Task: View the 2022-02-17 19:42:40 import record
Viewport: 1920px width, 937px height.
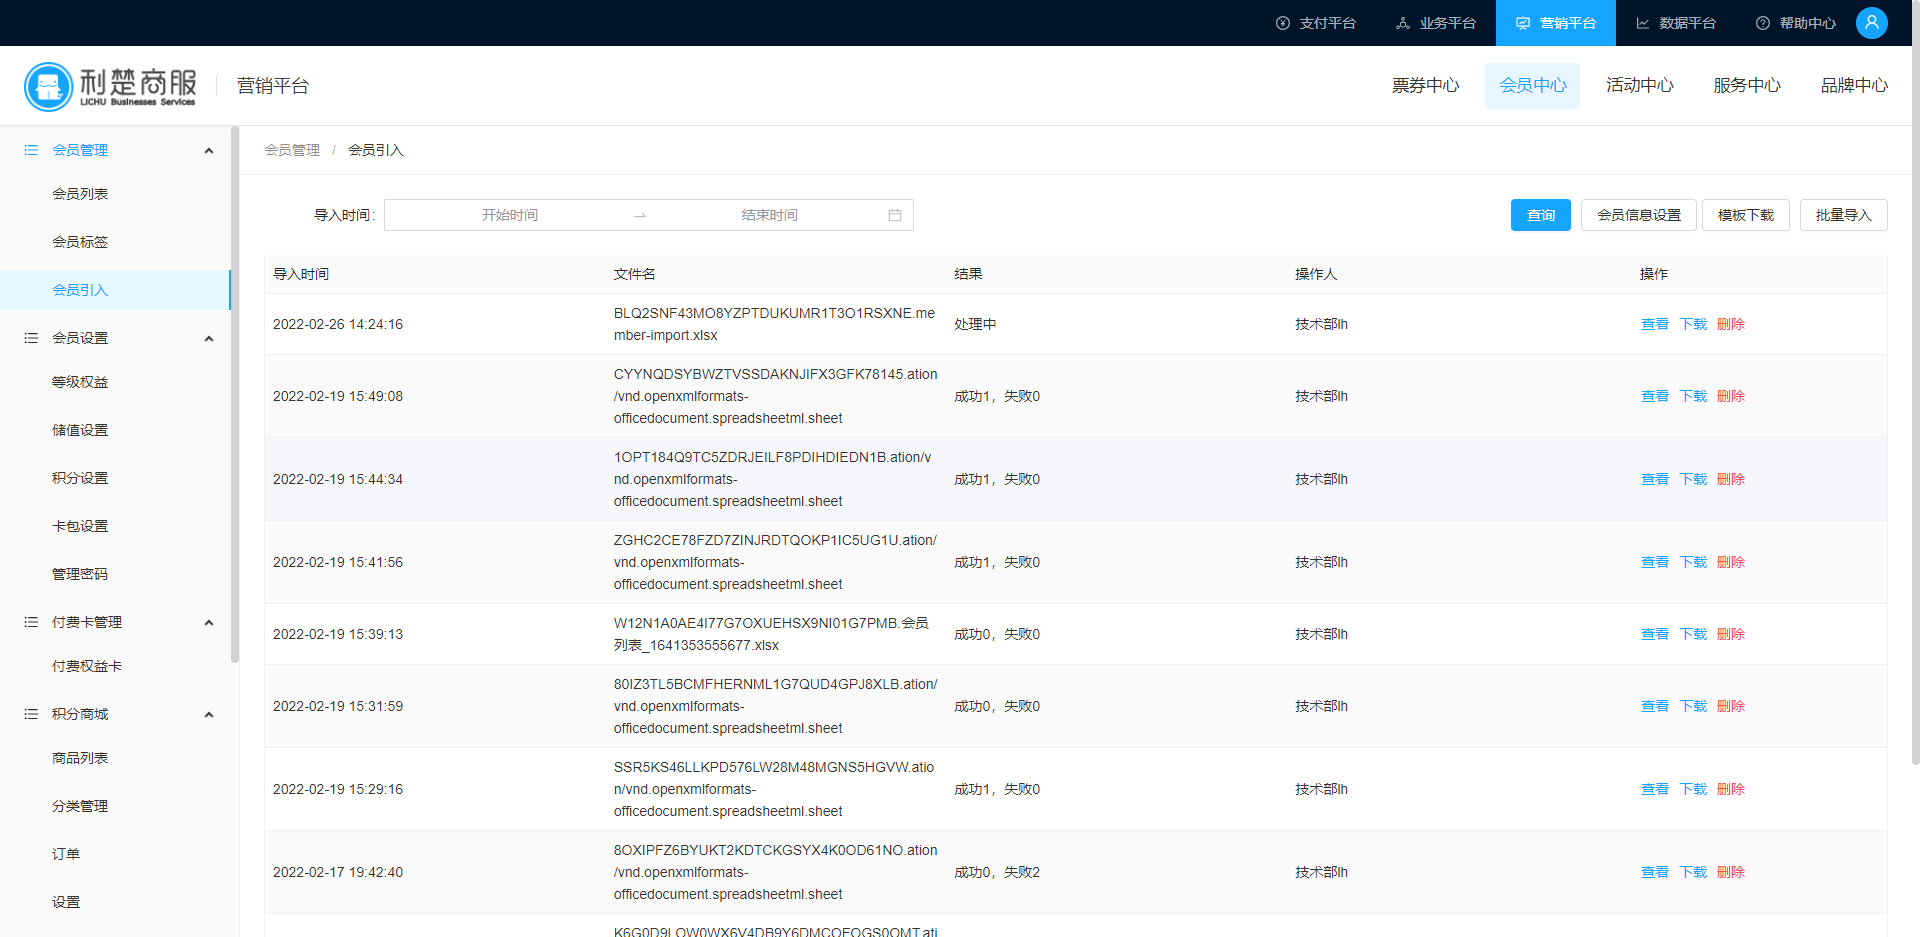Action: [1654, 872]
